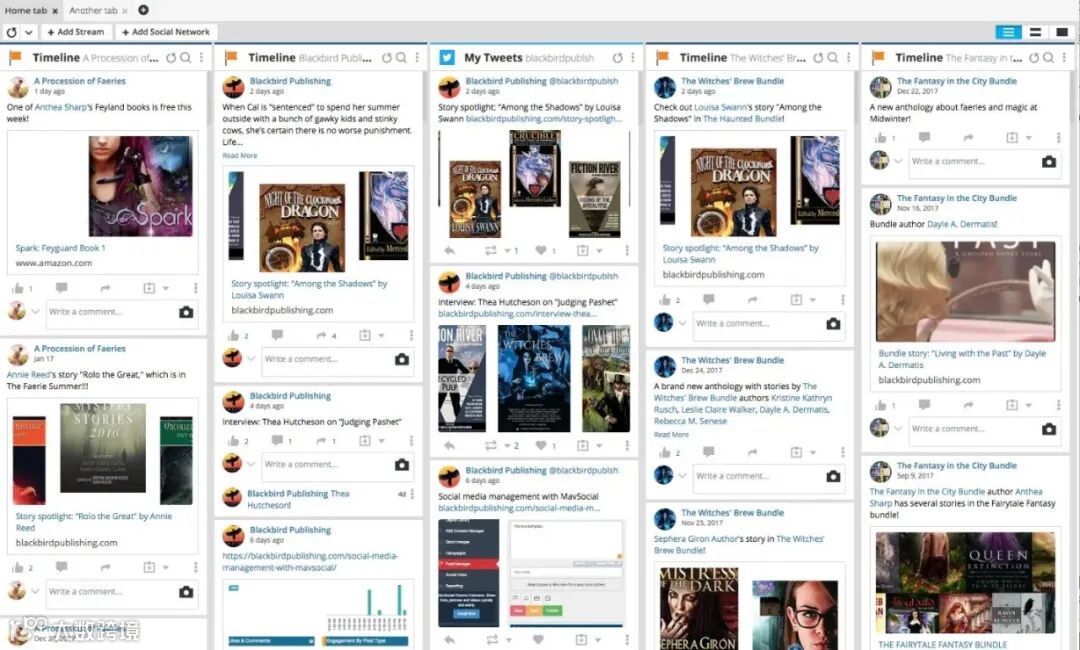Click the Add Social Network button
The width and height of the screenshot is (1080, 650).
click(x=166, y=32)
